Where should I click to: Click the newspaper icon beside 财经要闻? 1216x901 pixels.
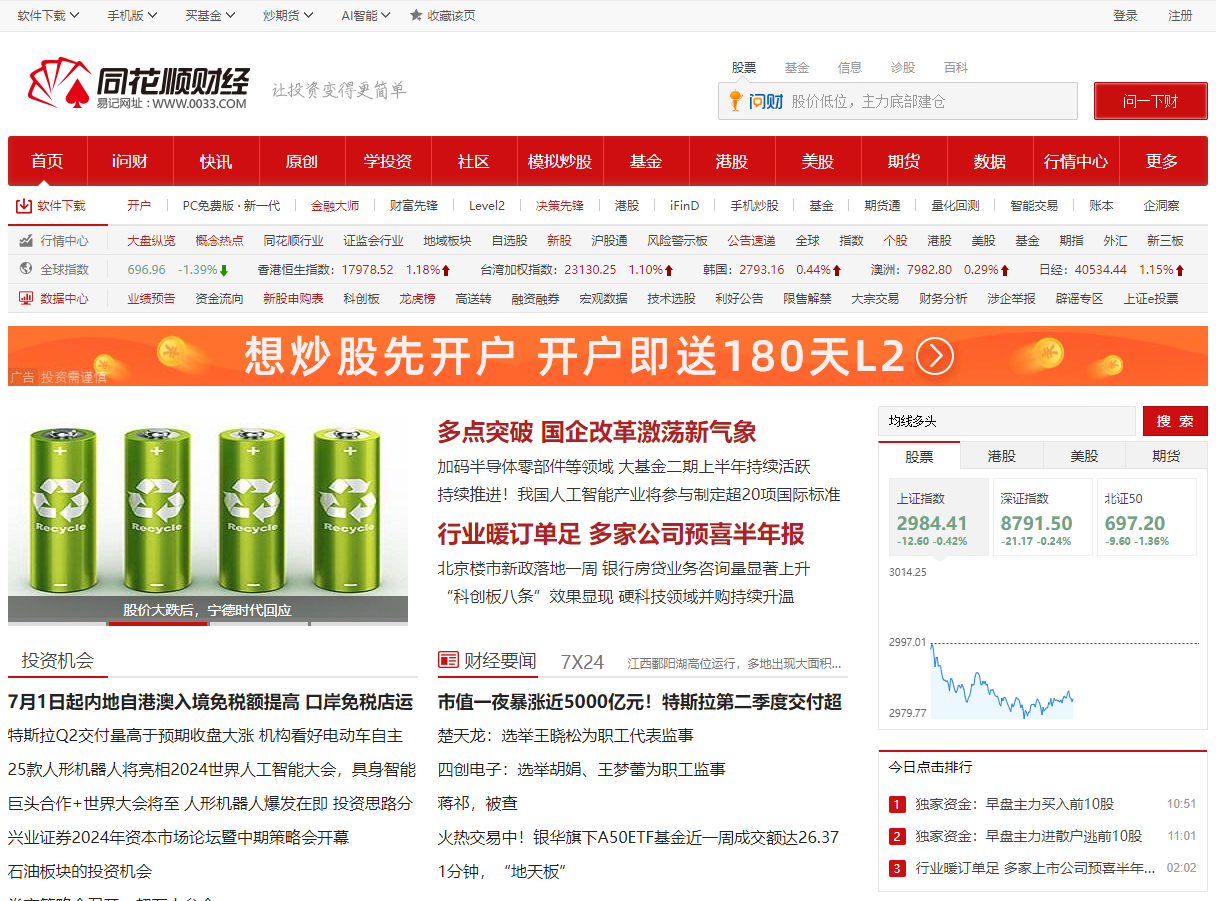[448, 661]
